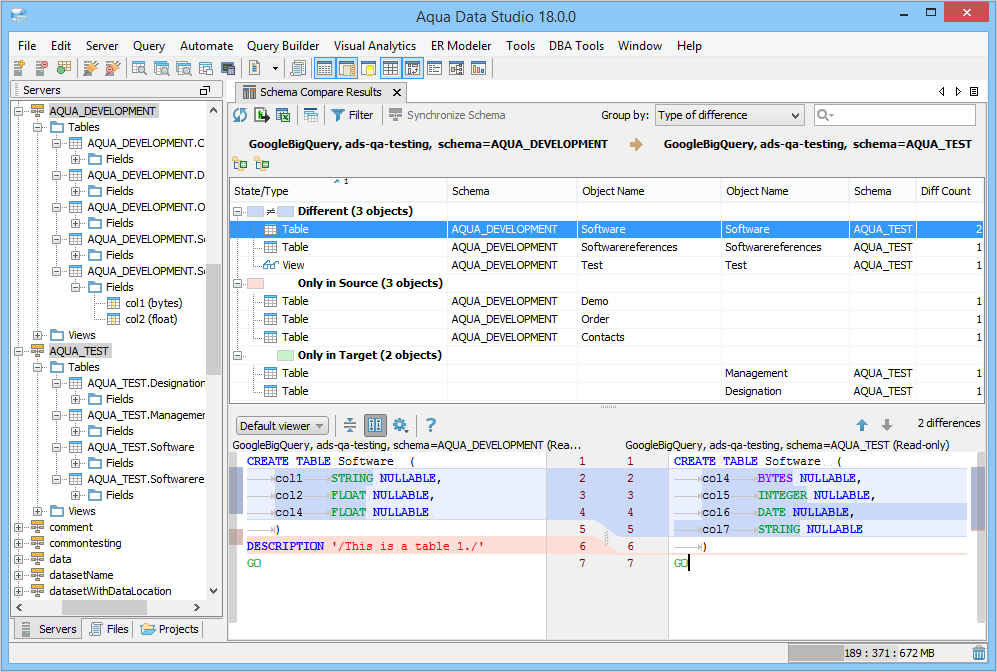
Task: Toggle the highlighted grid sync toolbar button
Action: (x=413, y=68)
